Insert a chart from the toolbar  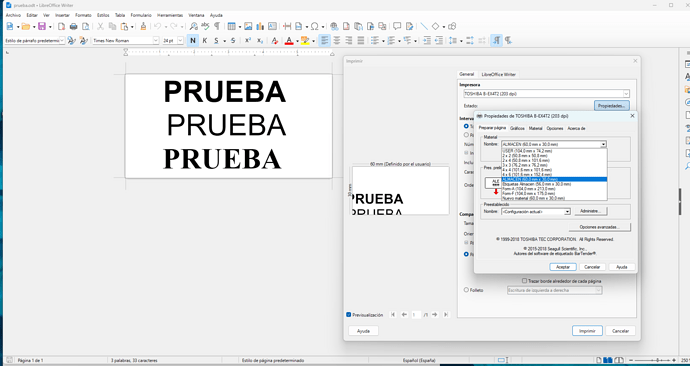pos(260,26)
